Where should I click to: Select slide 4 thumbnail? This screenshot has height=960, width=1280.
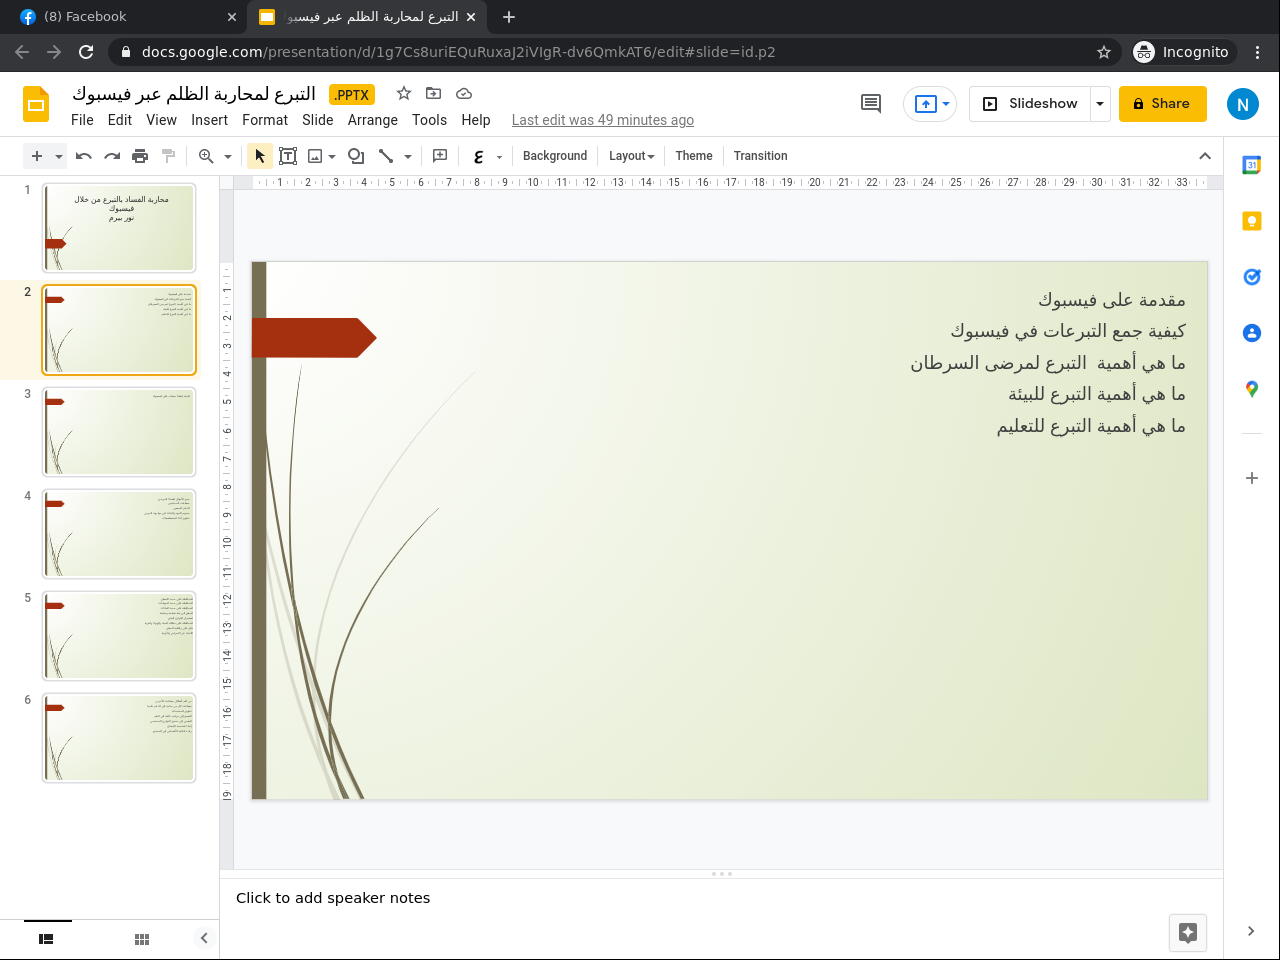(x=119, y=534)
